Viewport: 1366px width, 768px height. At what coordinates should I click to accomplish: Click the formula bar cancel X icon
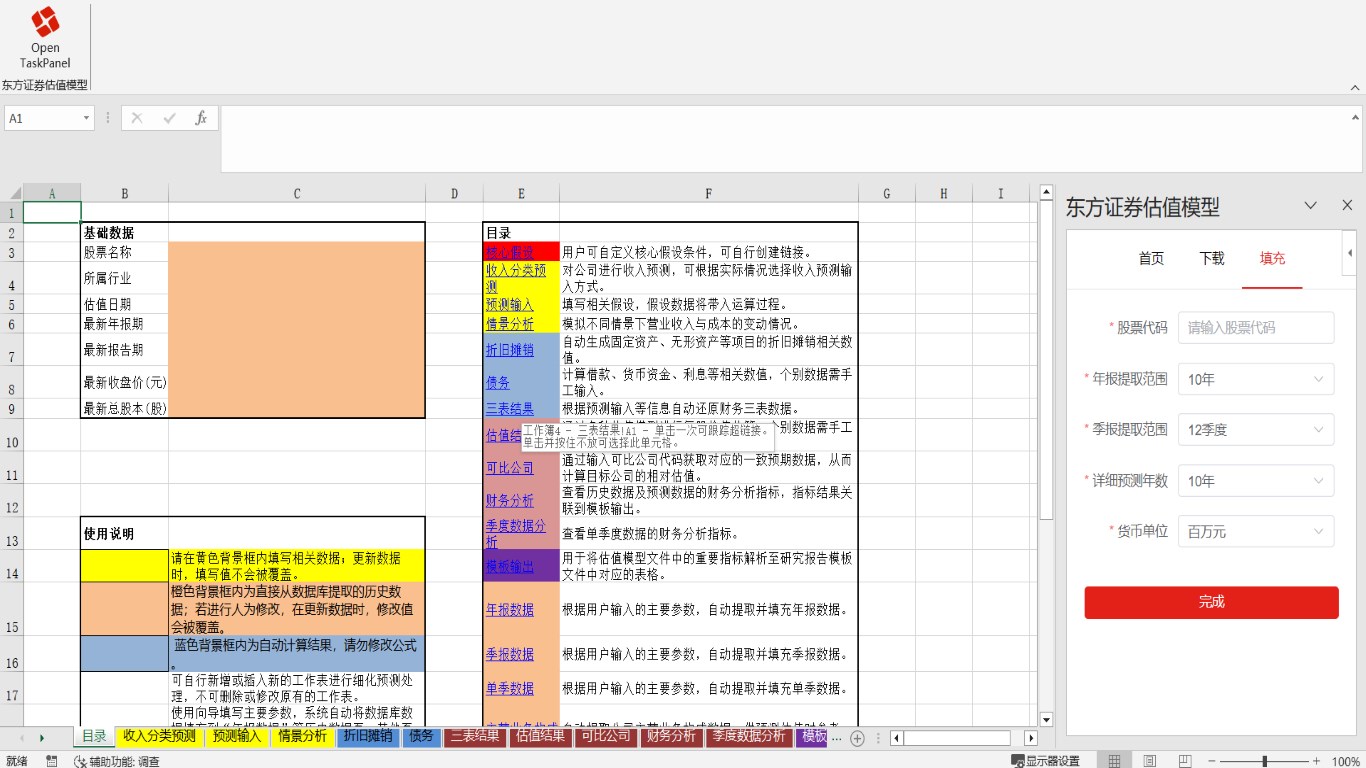point(137,118)
